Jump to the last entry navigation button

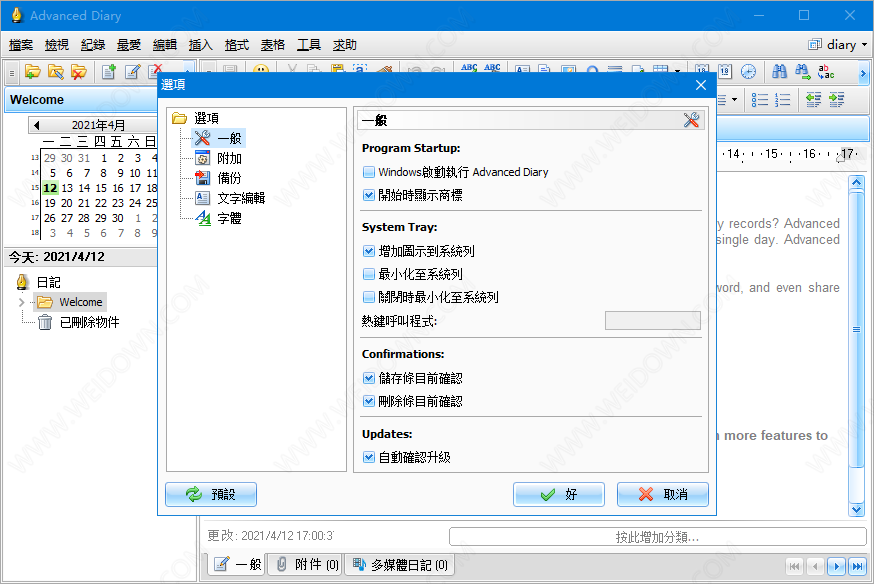[857, 566]
